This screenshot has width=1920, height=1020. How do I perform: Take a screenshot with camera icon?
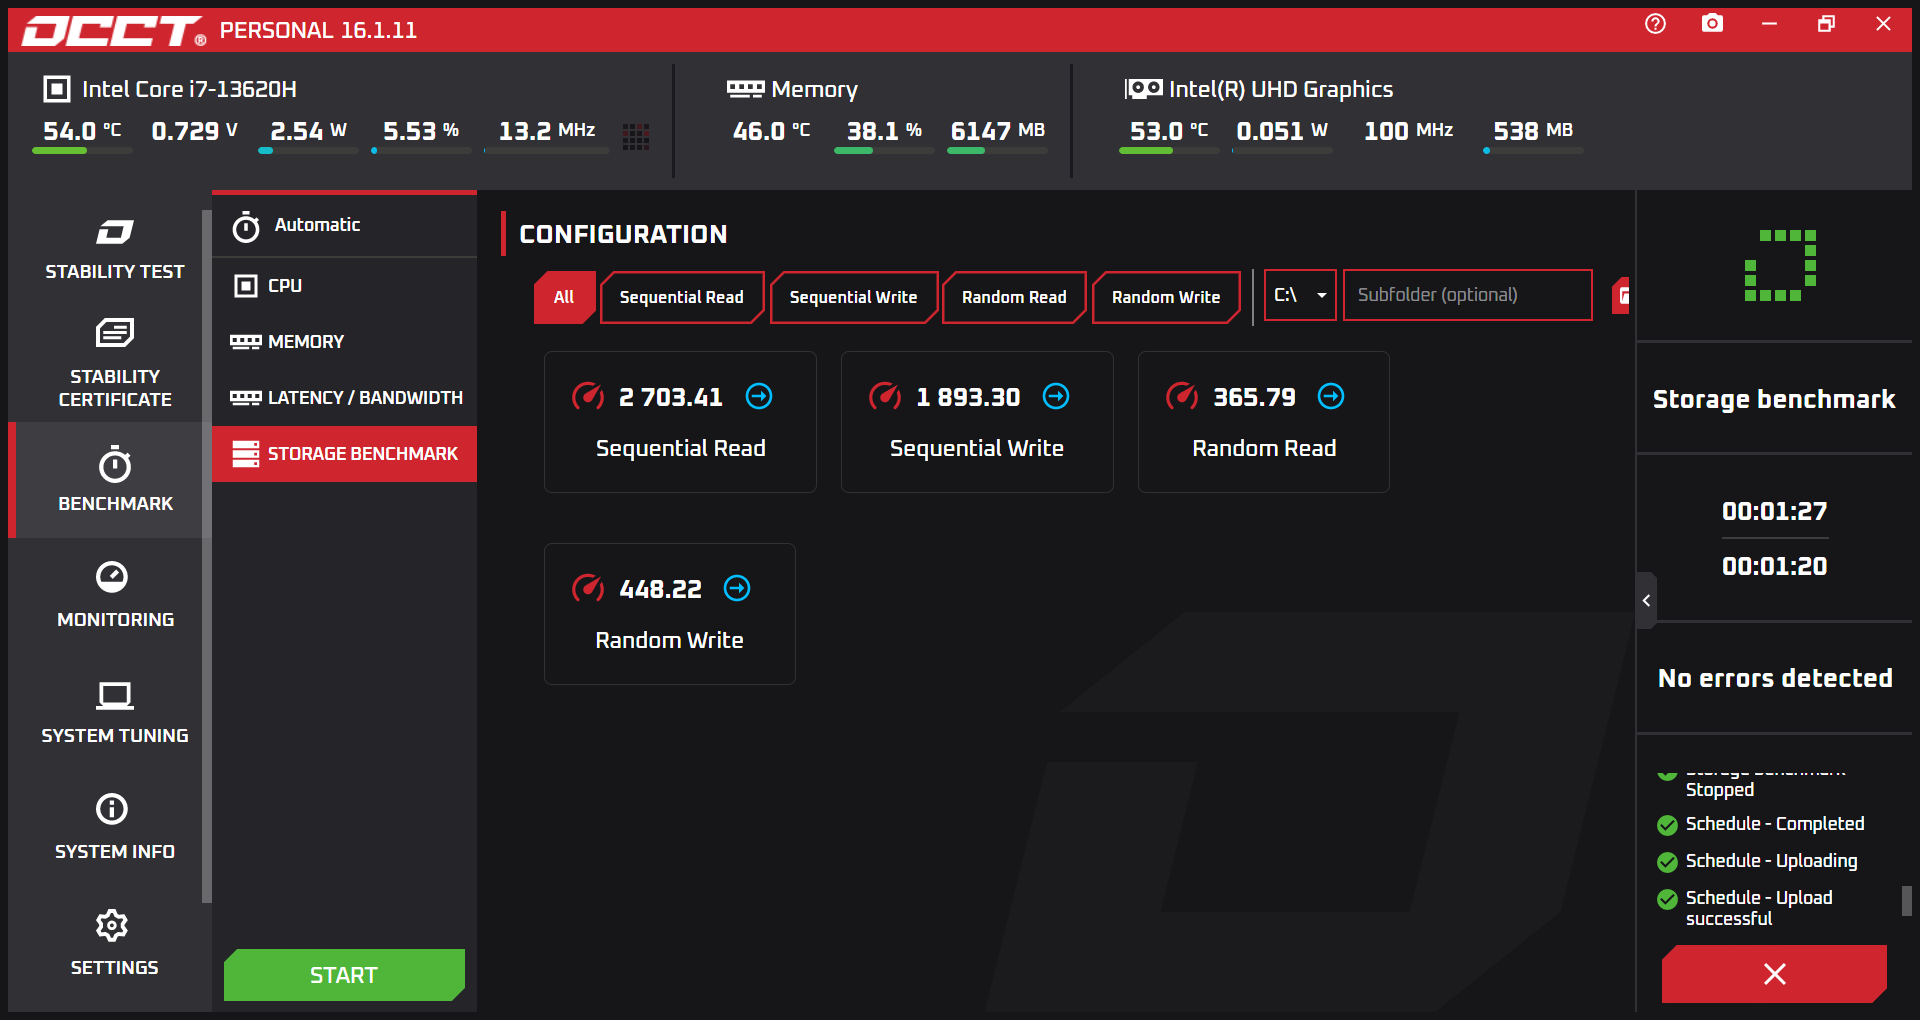coord(1712,23)
